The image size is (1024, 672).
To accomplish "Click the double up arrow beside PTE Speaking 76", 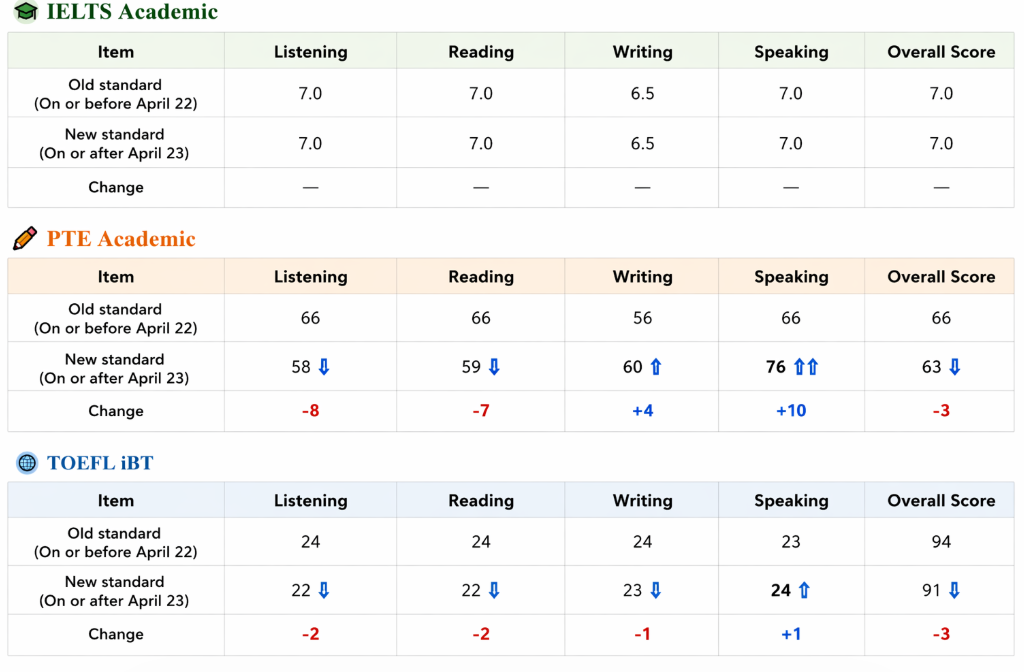I will pyautogui.click(x=806, y=367).
